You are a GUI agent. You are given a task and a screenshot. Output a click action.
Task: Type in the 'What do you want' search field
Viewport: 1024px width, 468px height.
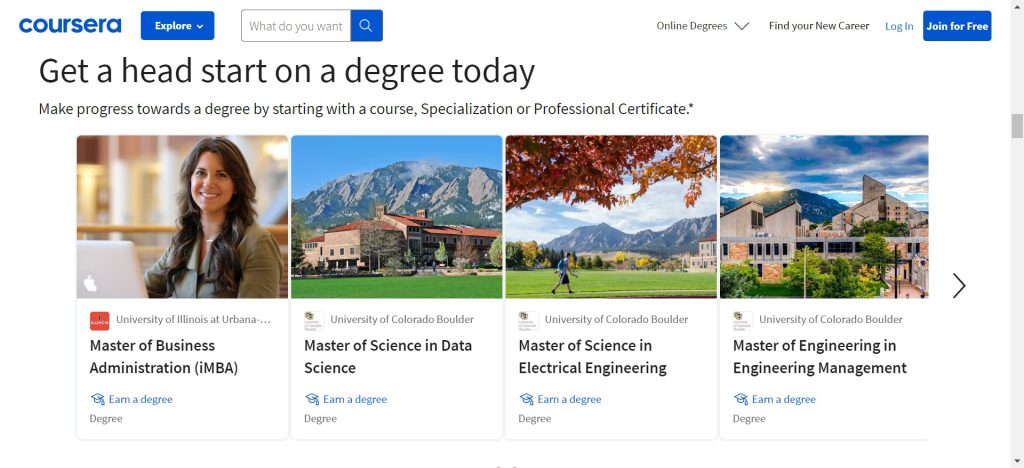click(x=296, y=26)
